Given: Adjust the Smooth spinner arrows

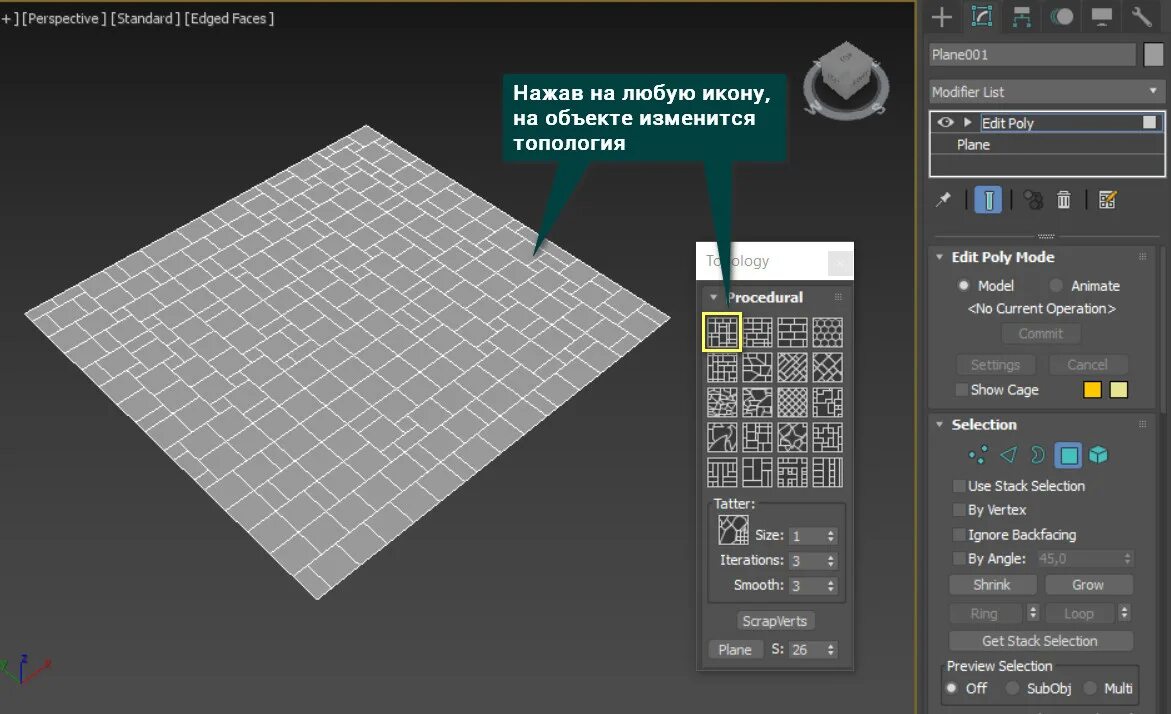Looking at the screenshot, I should point(830,586).
